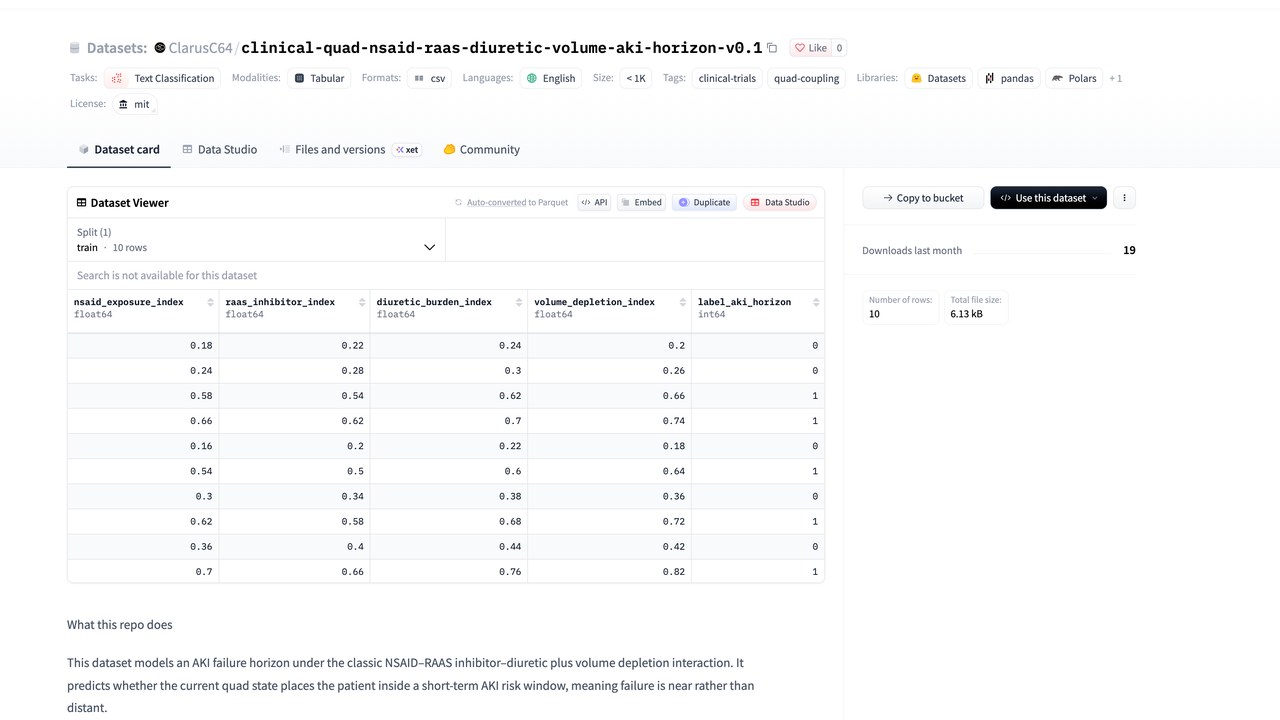Switch to the Dataset card tab

(x=119, y=150)
